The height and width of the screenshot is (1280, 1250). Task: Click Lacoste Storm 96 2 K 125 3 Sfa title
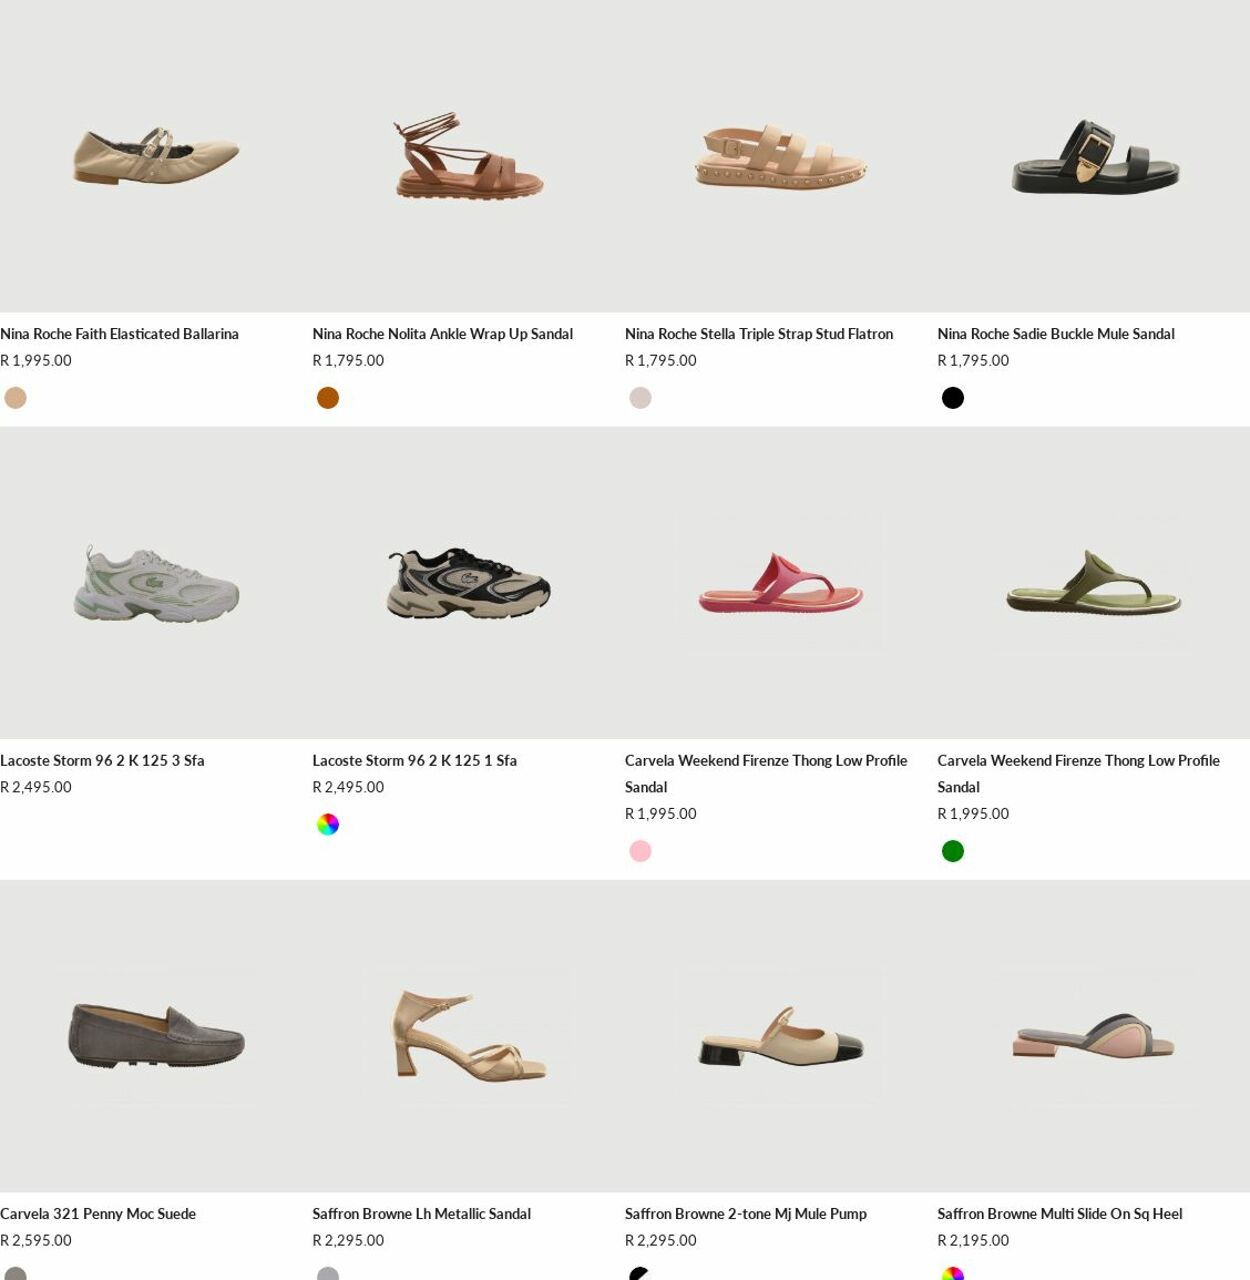[x=102, y=760]
